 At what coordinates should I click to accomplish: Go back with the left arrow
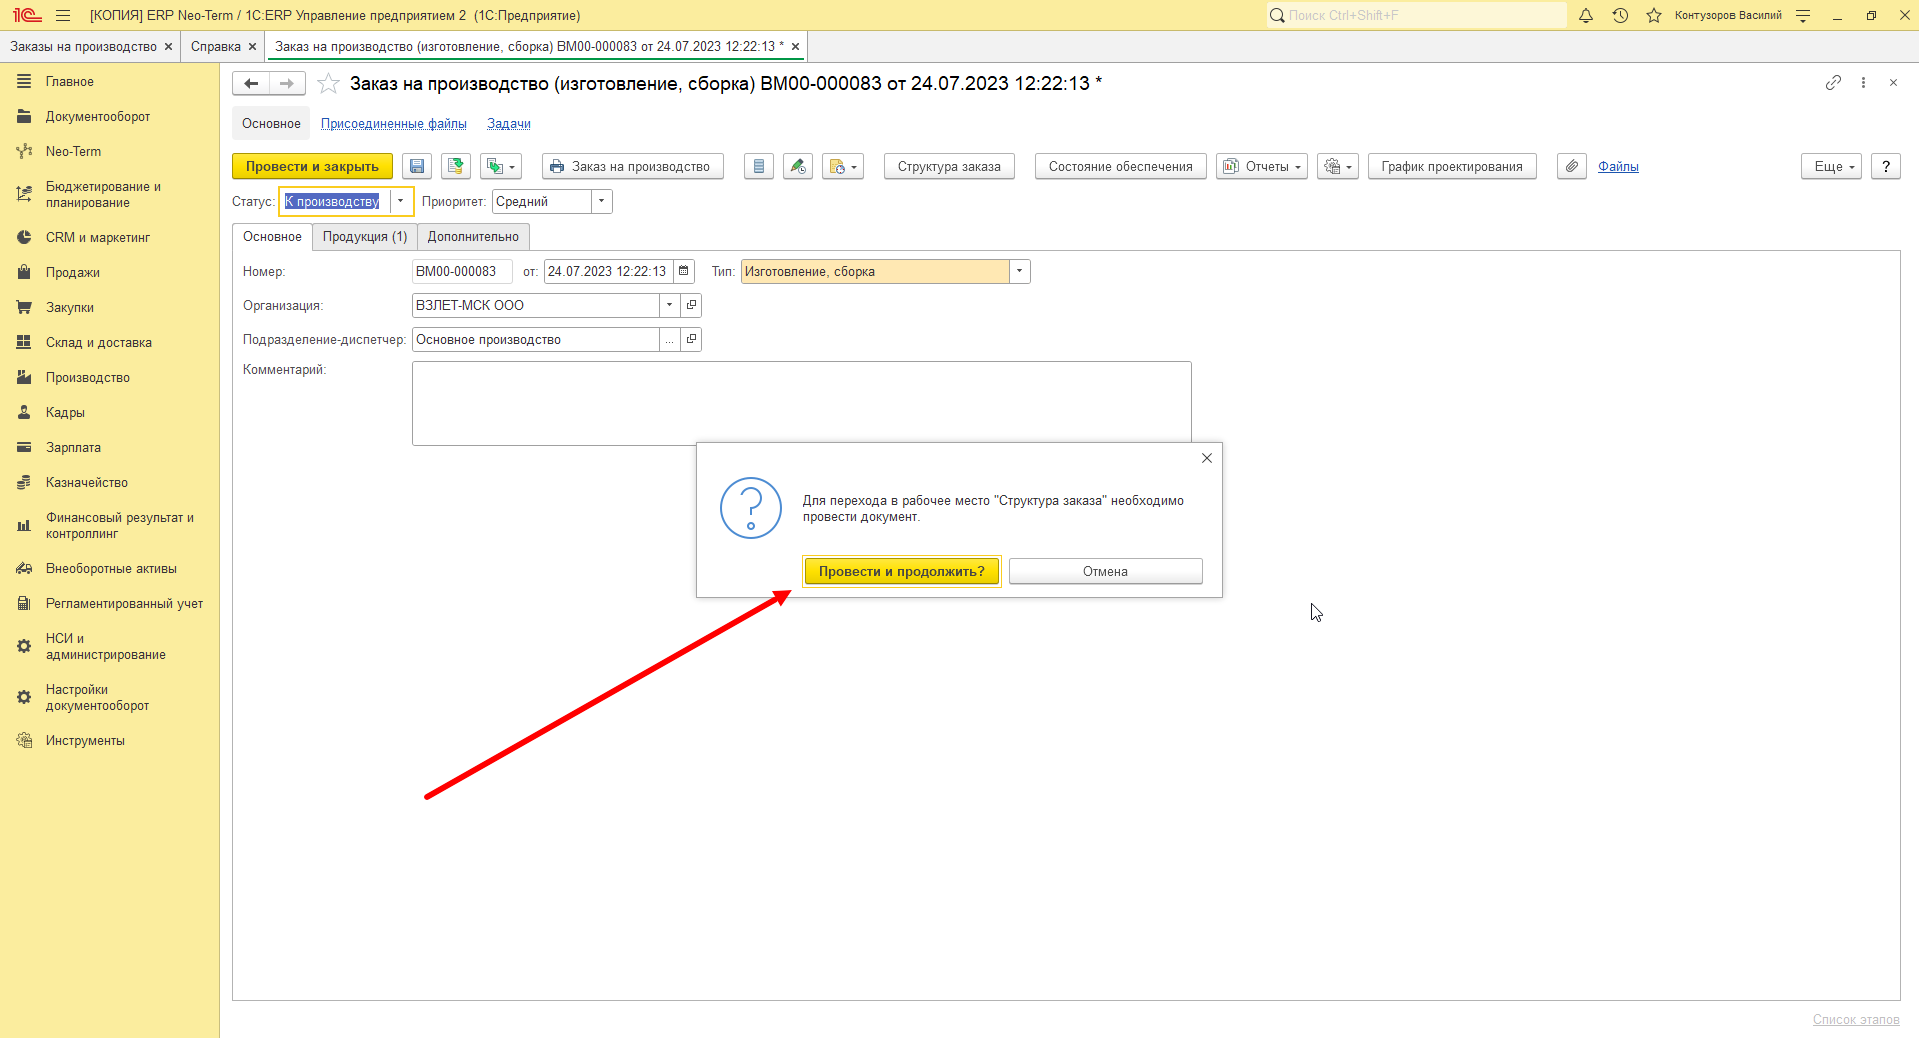(x=251, y=84)
